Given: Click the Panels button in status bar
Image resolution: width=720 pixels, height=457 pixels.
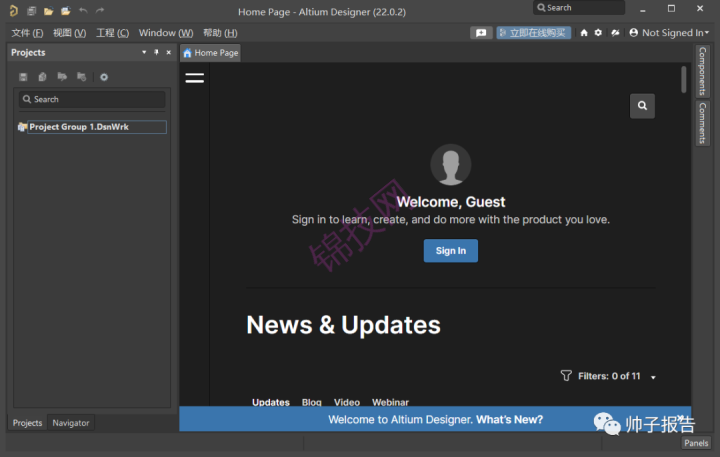Looking at the screenshot, I should (696, 443).
